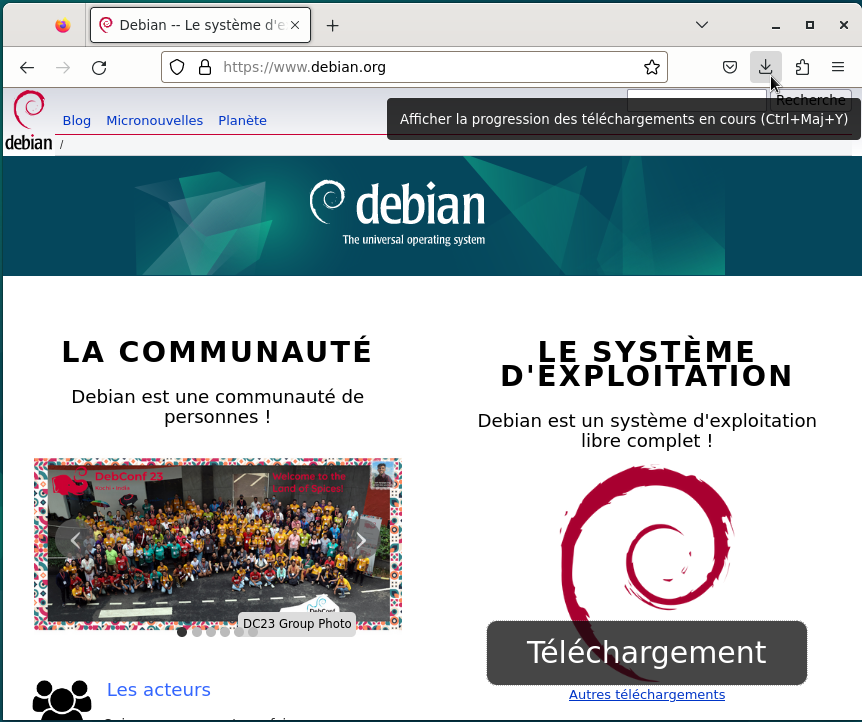Click the big Téléchargement button
The image size is (862, 722).
(647, 653)
